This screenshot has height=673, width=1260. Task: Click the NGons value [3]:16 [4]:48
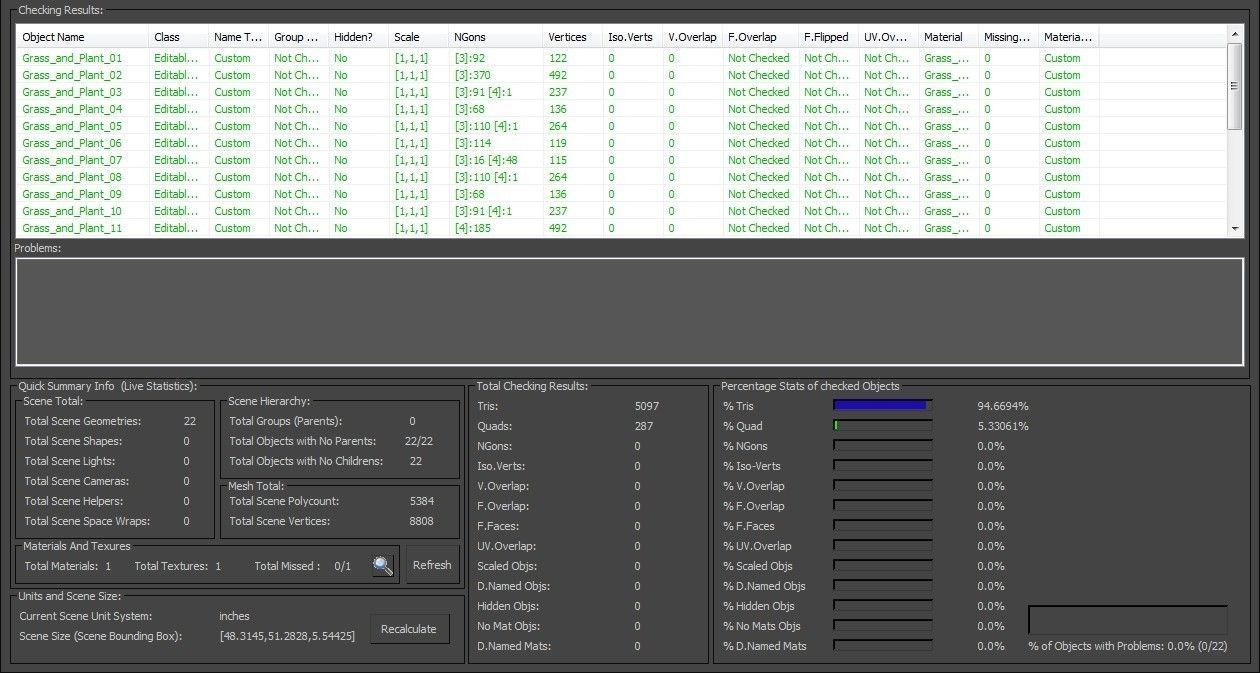pyautogui.click(x=485, y=160)
